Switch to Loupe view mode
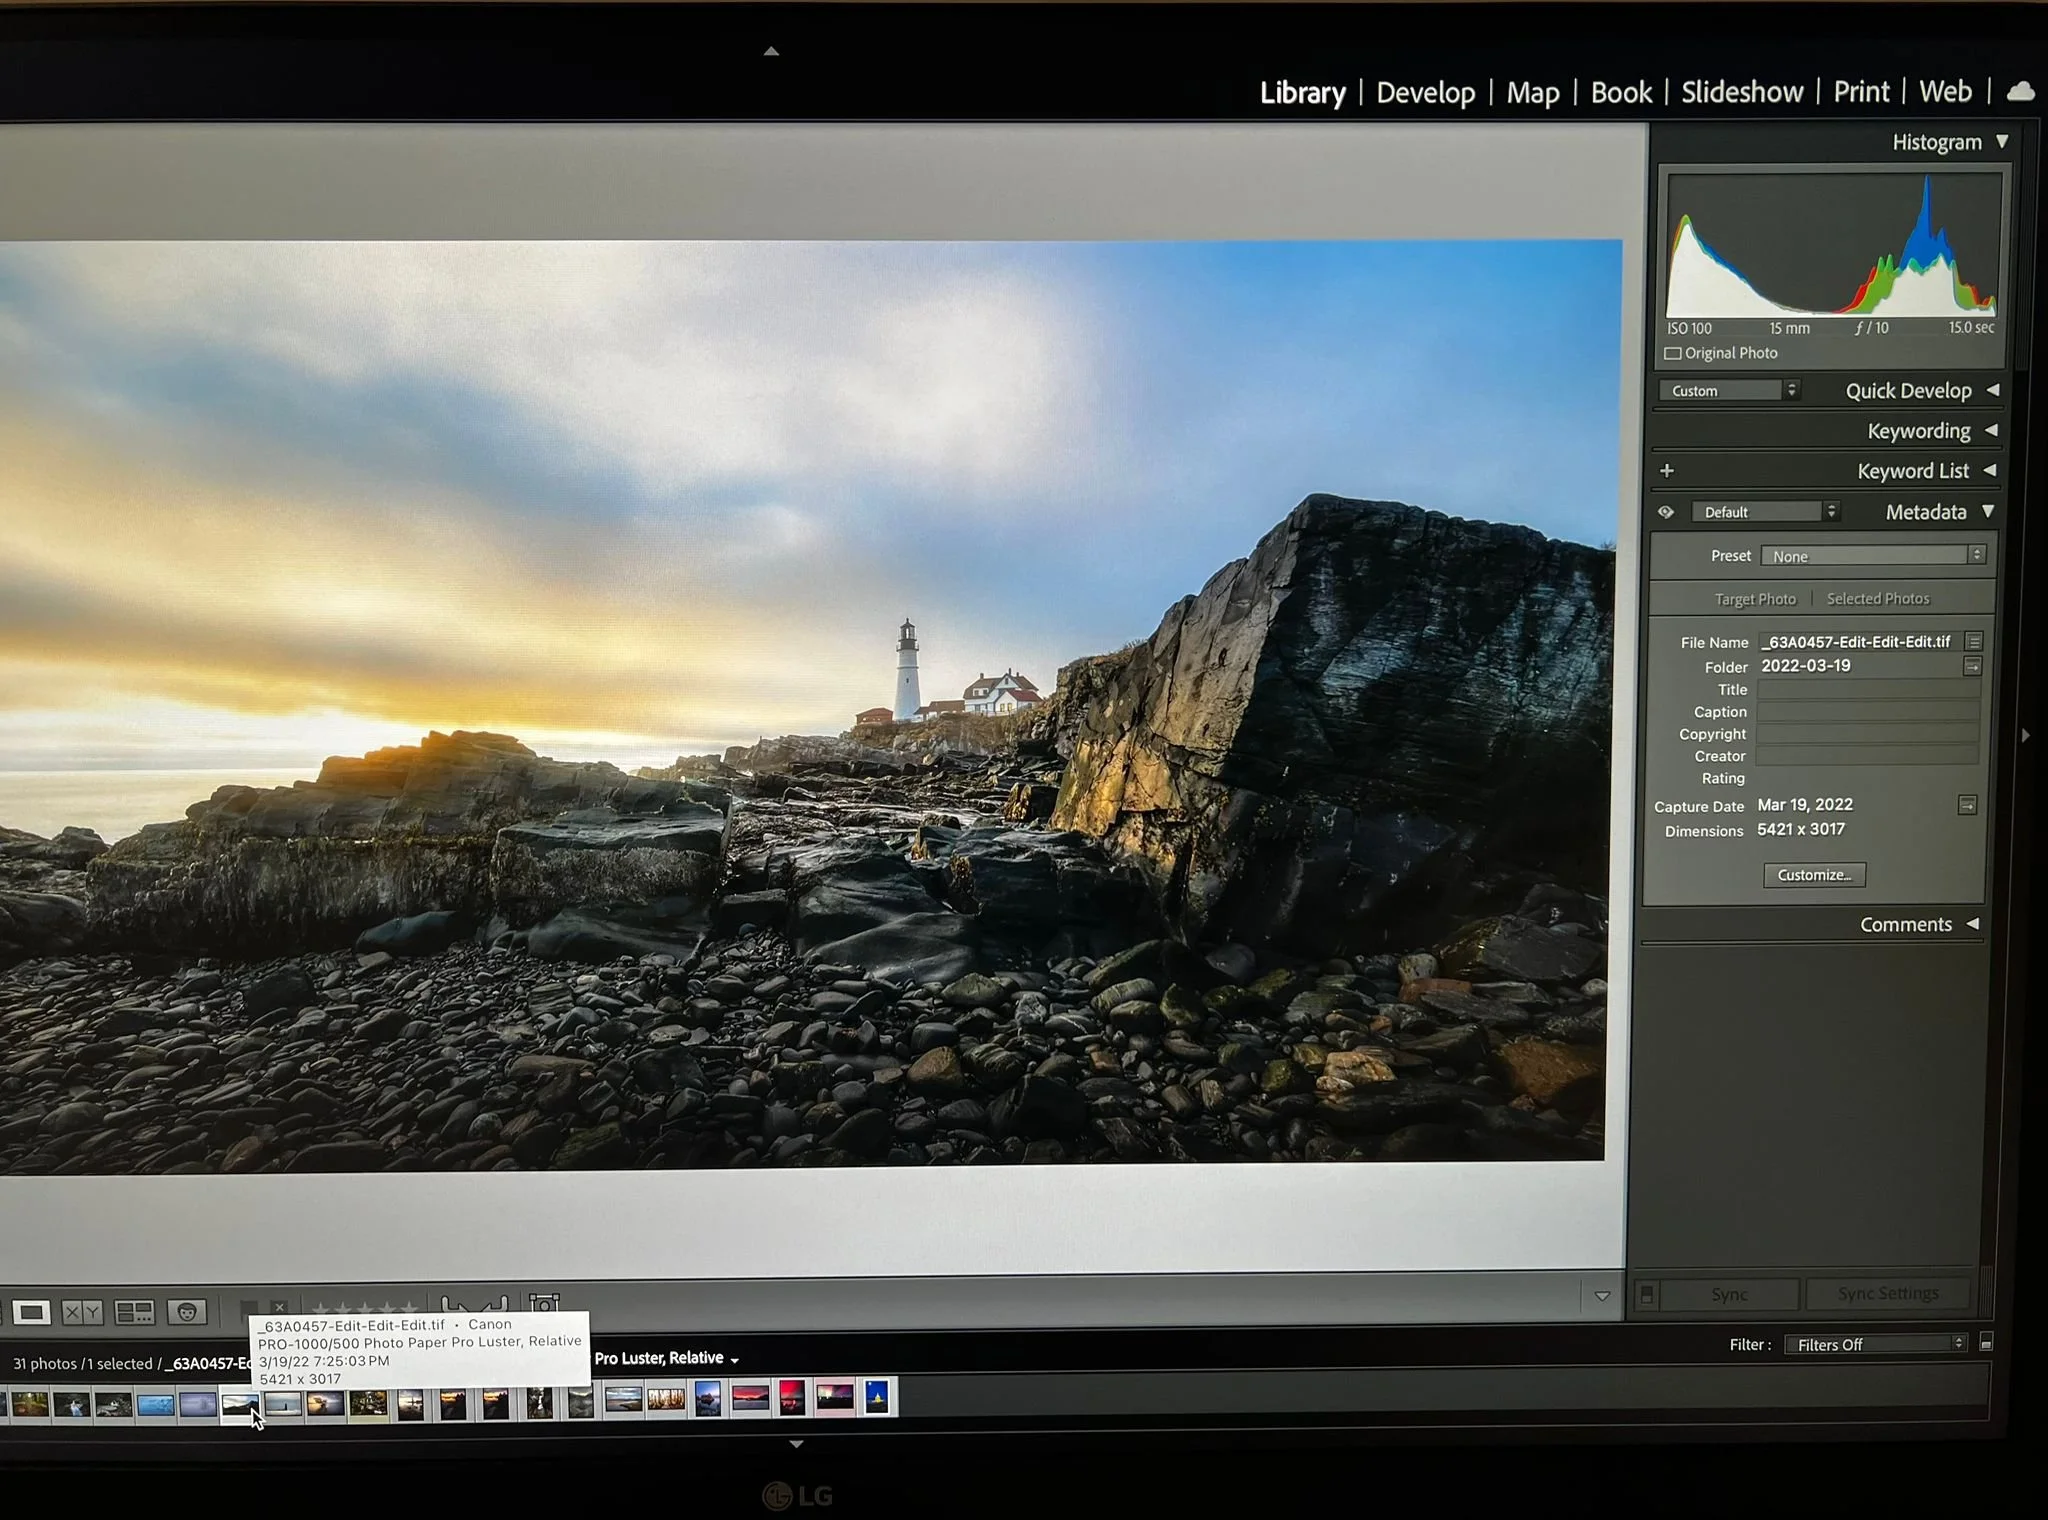Screen dimensions: 2048x1520 click(31, 1312)
